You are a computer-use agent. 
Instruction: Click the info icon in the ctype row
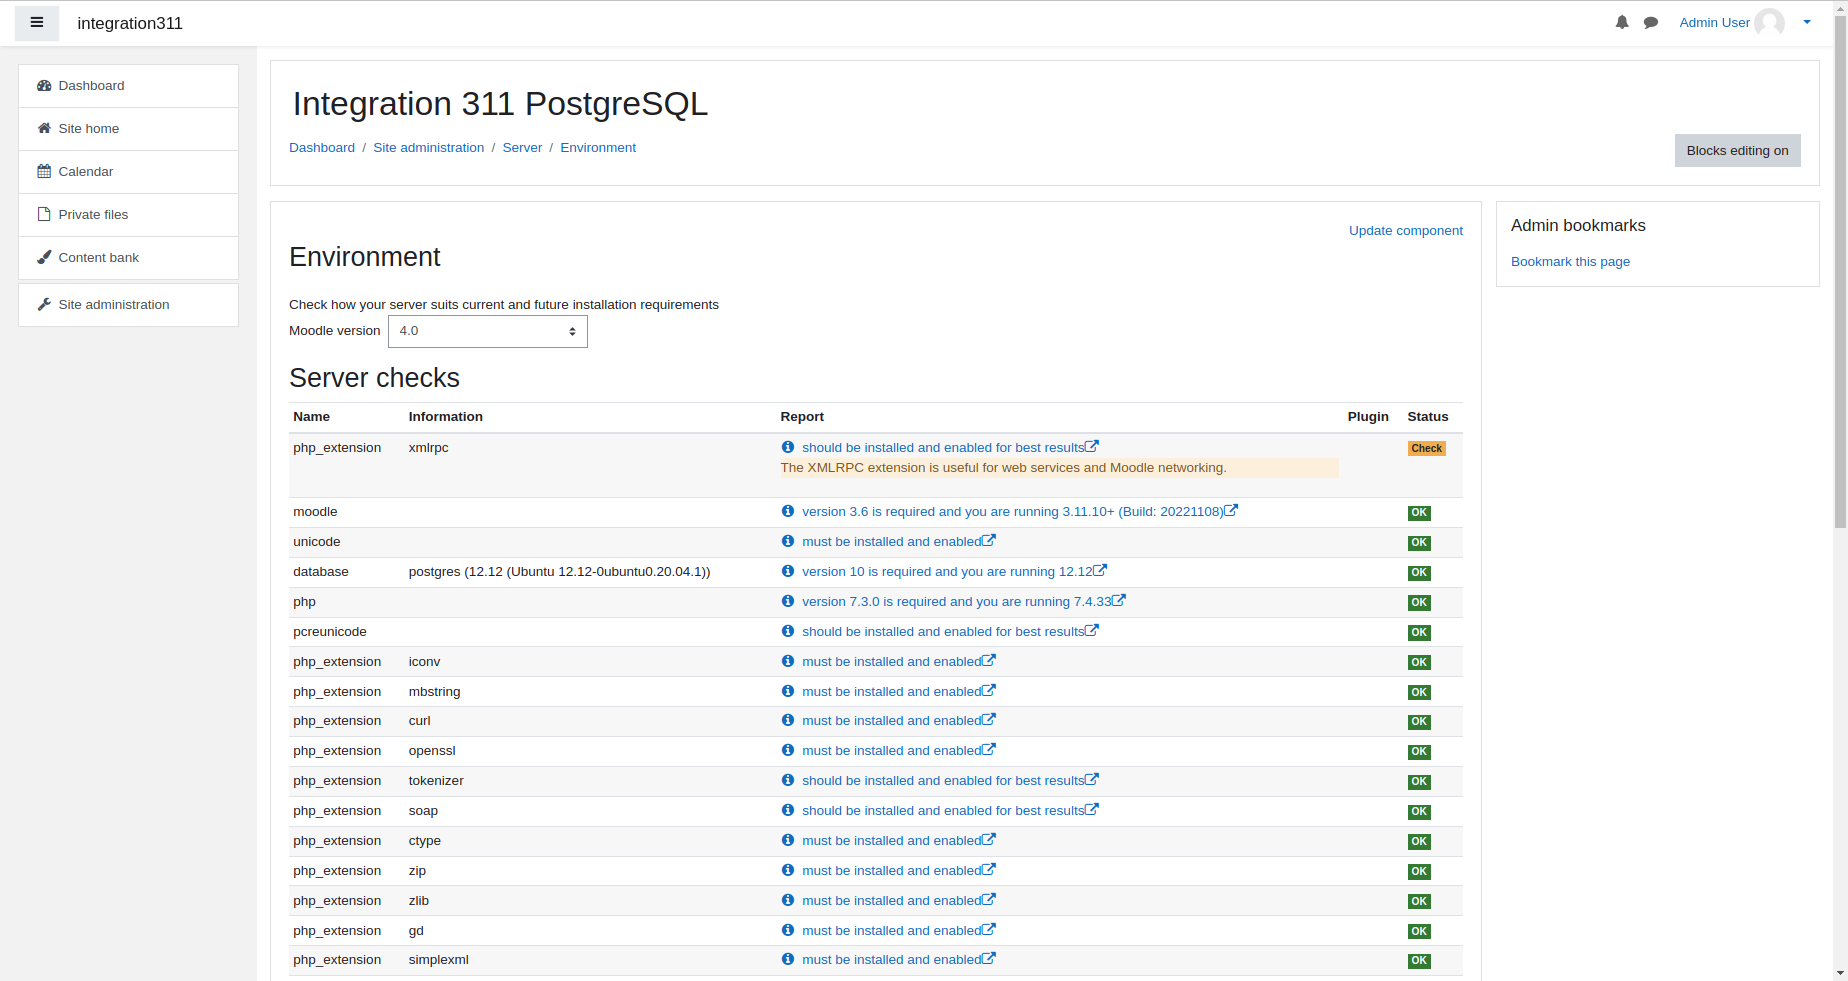pos(788,840)
